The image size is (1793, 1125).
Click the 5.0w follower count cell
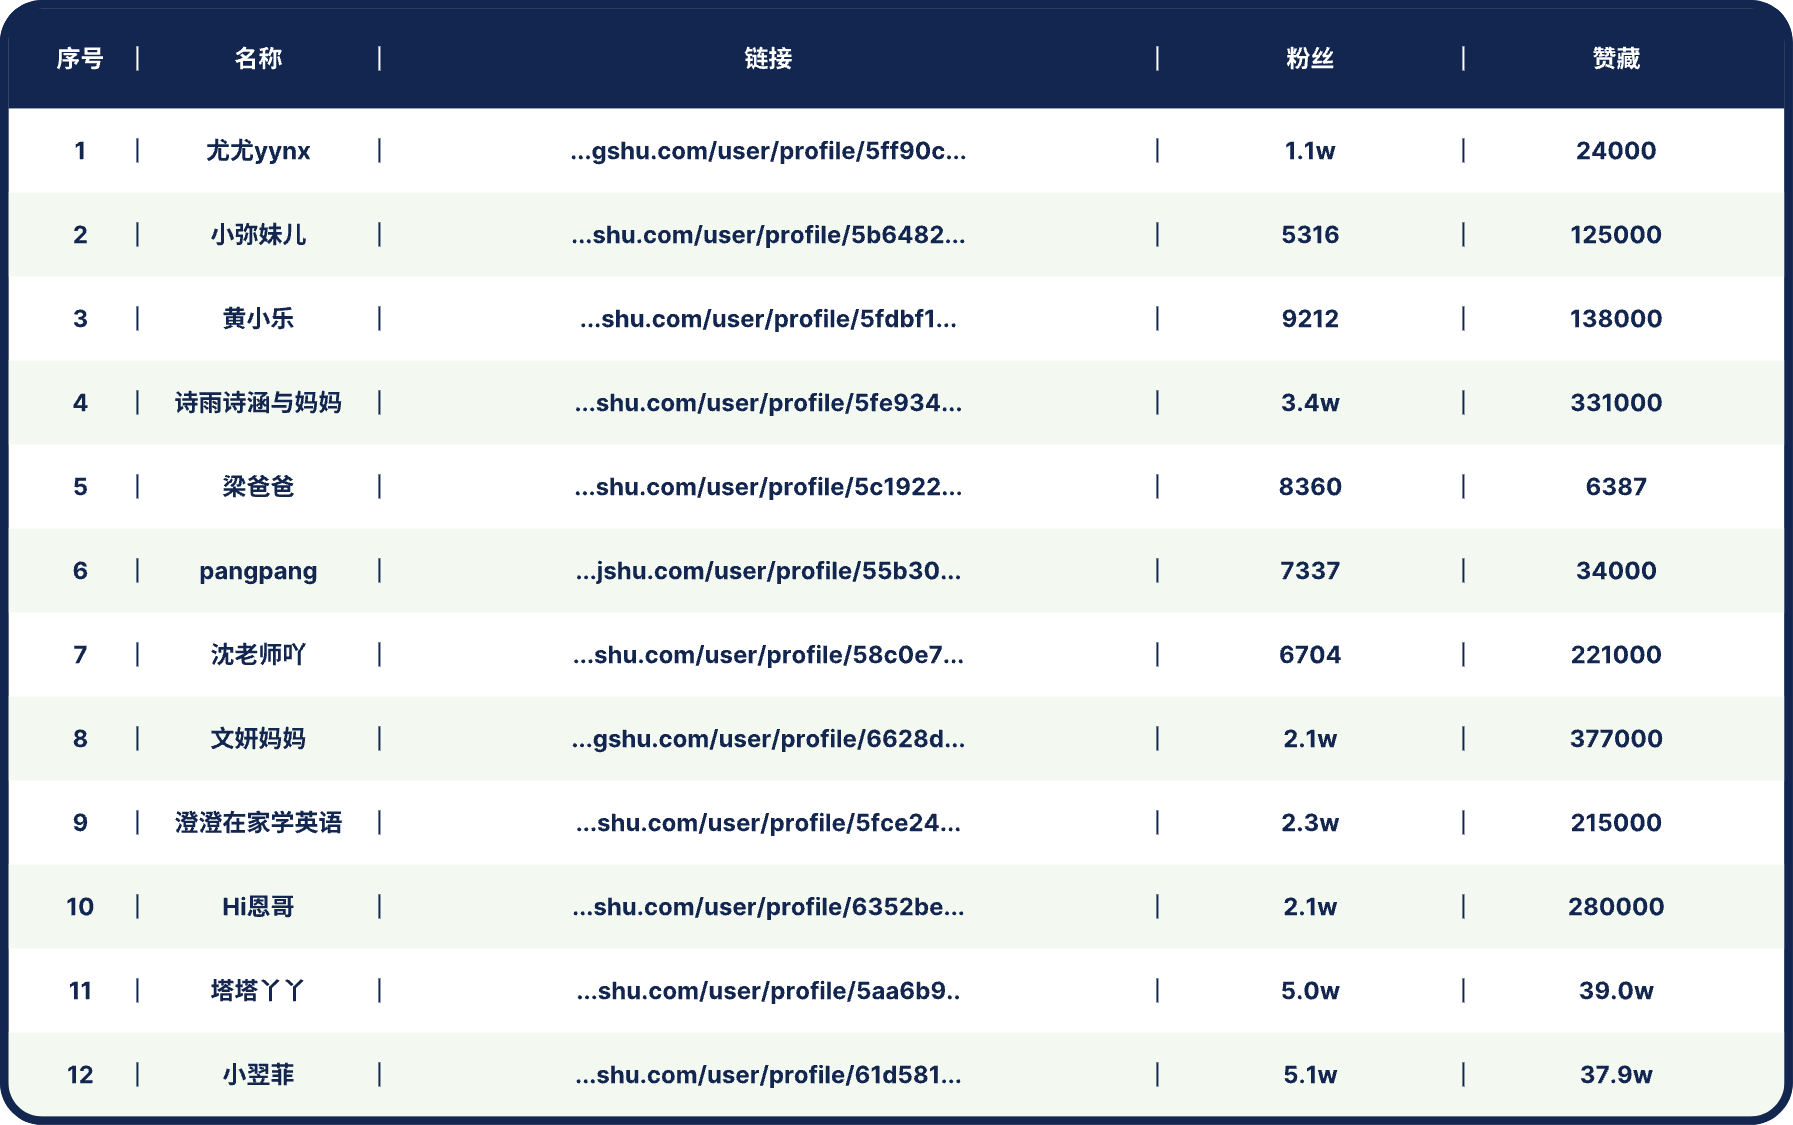(x=1310, y=991)
